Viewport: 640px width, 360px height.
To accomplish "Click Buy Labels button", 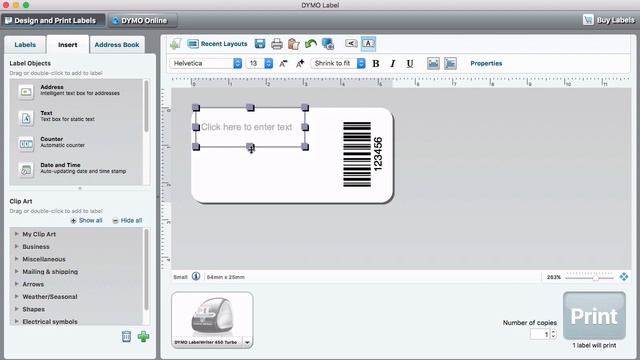I will [x=609, y=20].
